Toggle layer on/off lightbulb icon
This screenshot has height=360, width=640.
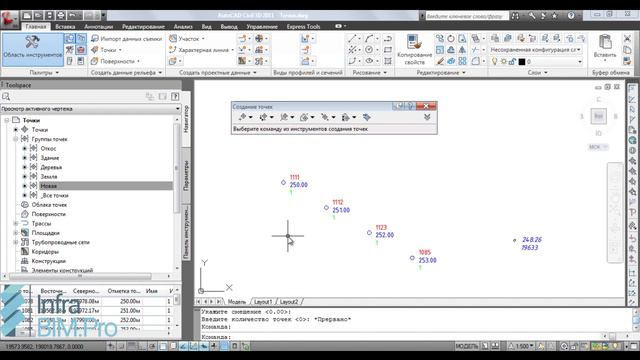click(494, 62)
